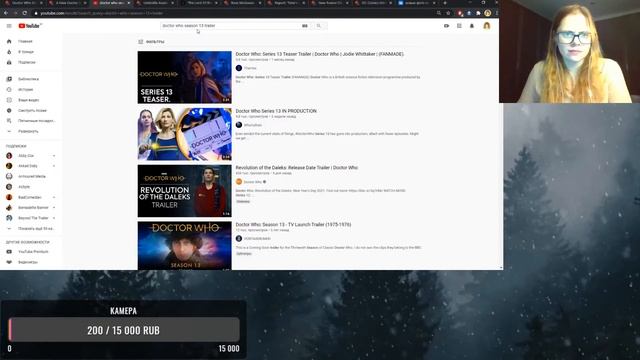Expand to show more subscriptions
Image resolution: width=640 pixels, height=360 pixels.
coord(32,229)
